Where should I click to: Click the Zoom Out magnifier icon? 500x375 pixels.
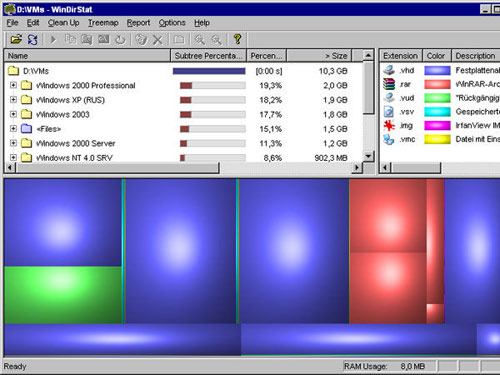[x=216, y=40]
